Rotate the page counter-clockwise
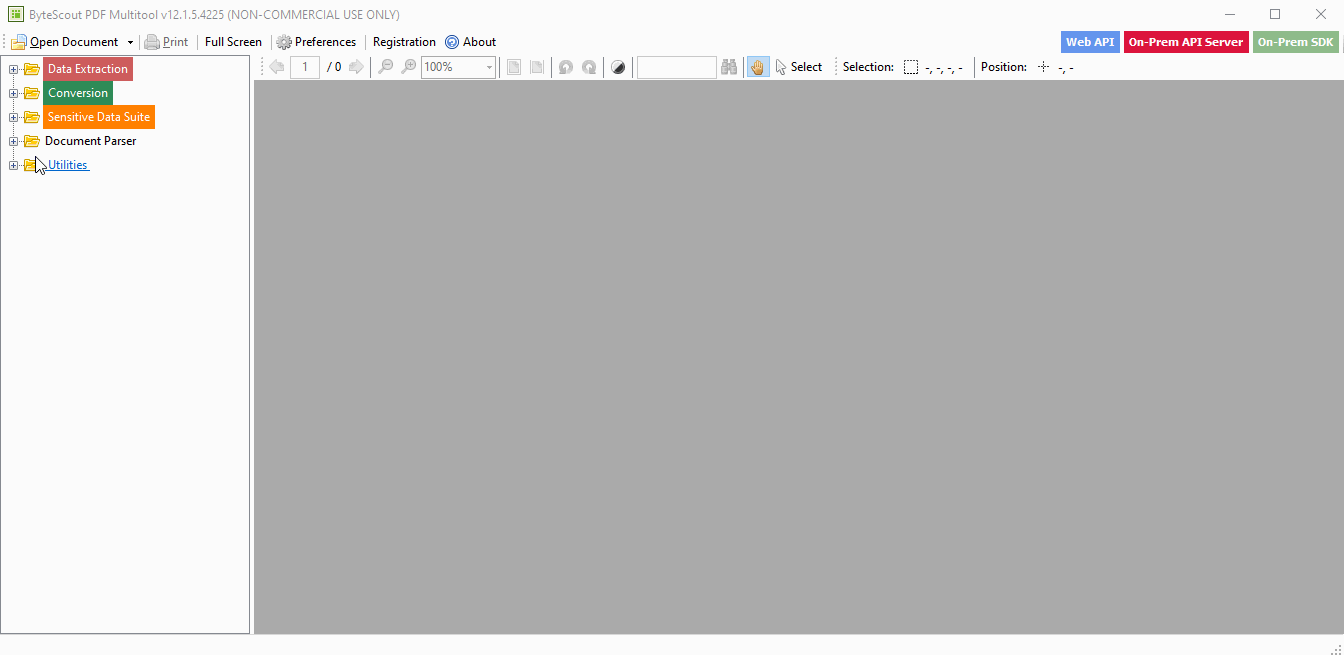This screenshot has height=655, width=1344. (566, 67)
